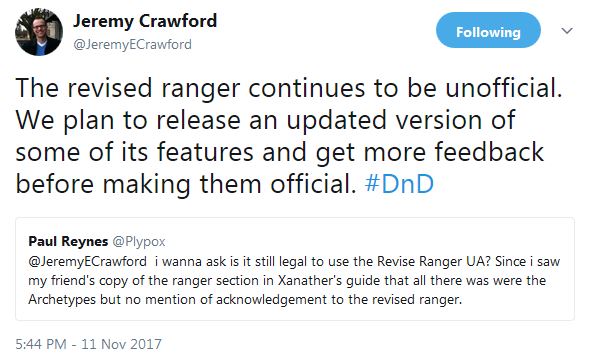This screenshot has width=592, height=364.
Task: Follow the #DnD hashtag link
Action: [x=399, y=184]
